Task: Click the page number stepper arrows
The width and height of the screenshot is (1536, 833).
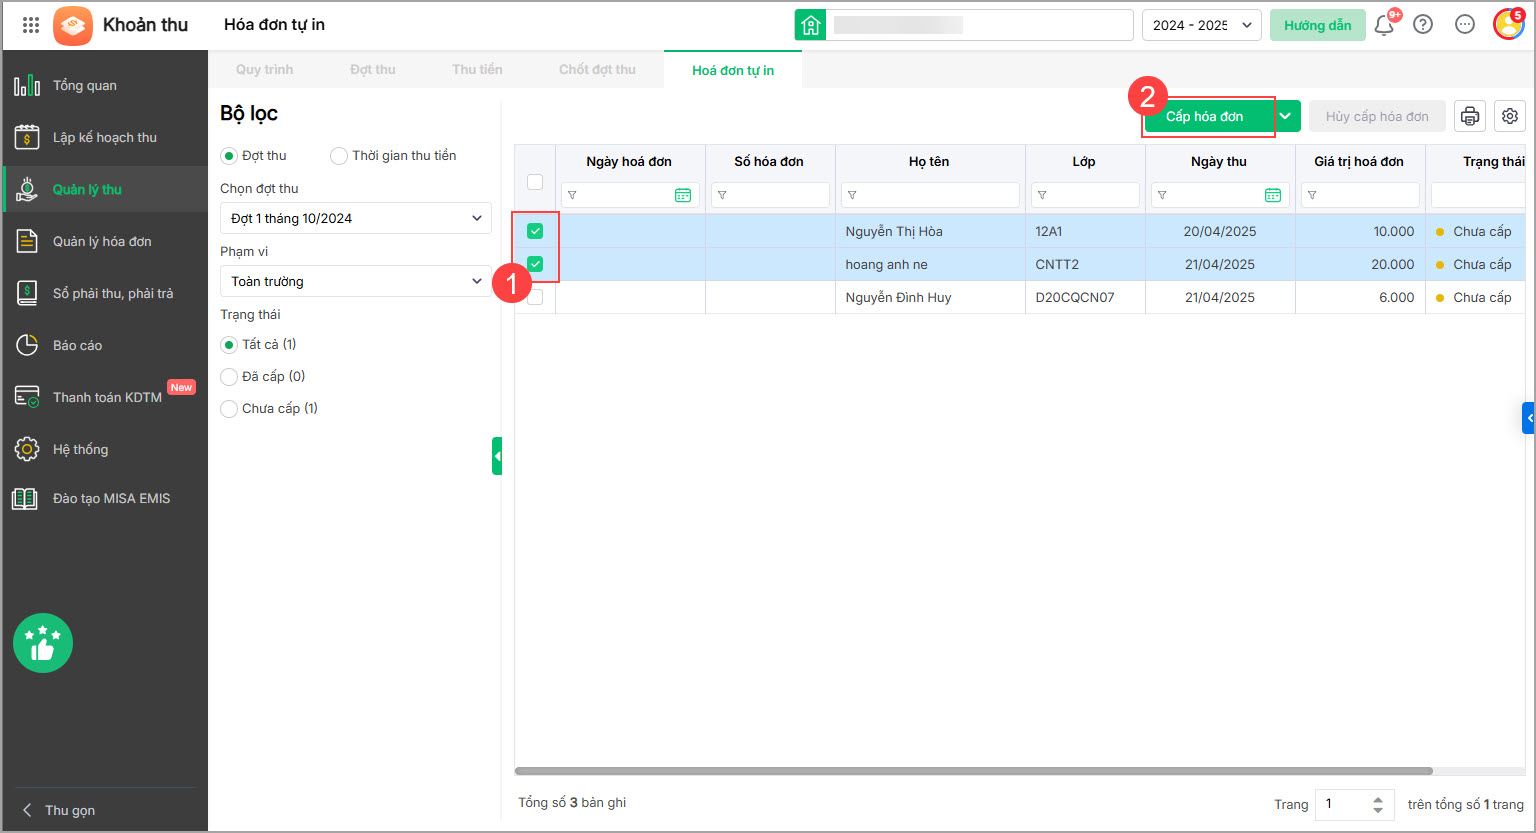Action: coord(1378,804)
